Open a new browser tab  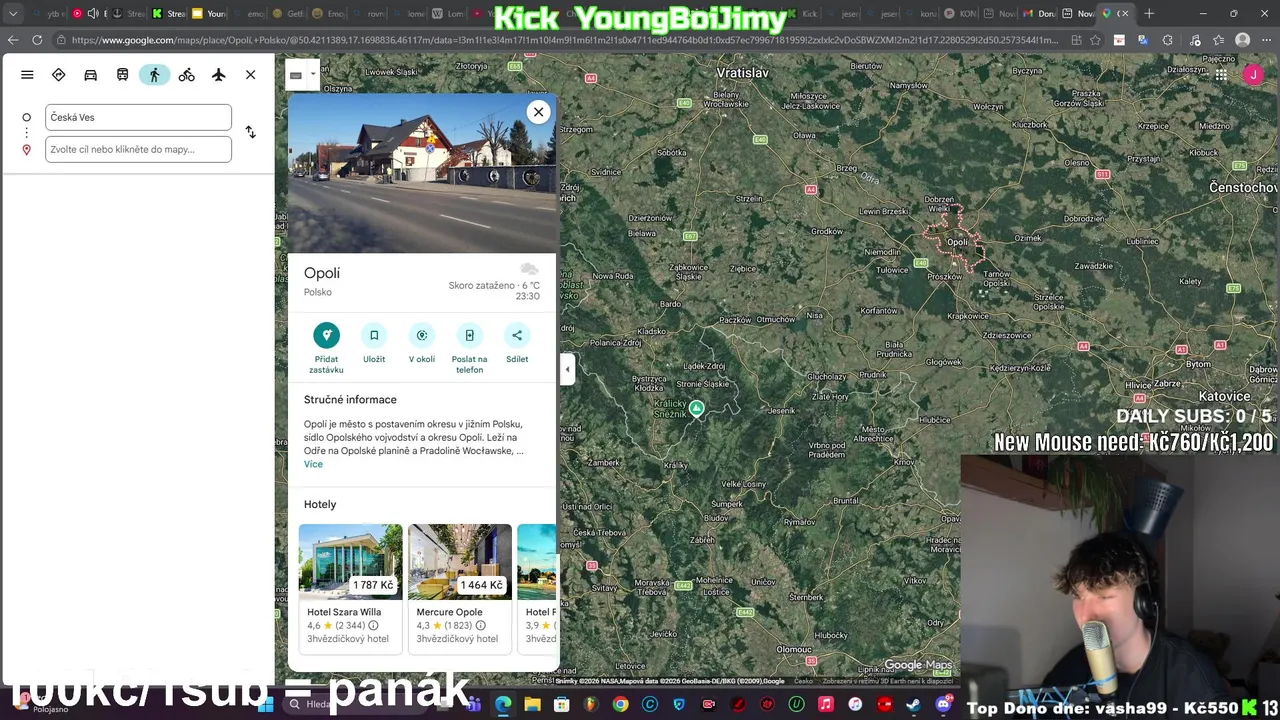1149,13
